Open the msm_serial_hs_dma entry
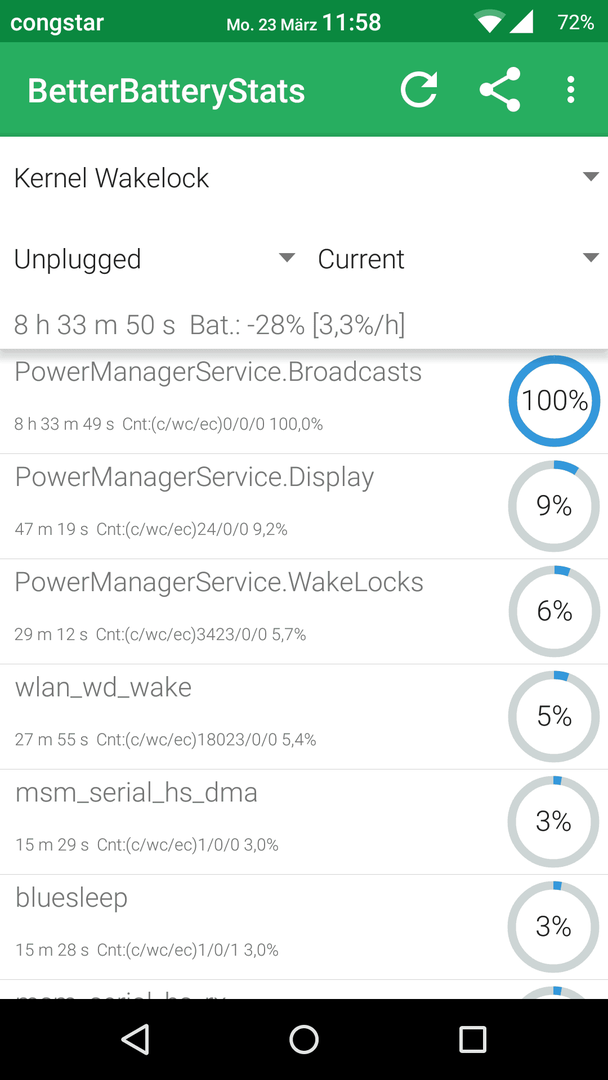This screenshot has height=1080, width=608. tap(304, 822)
